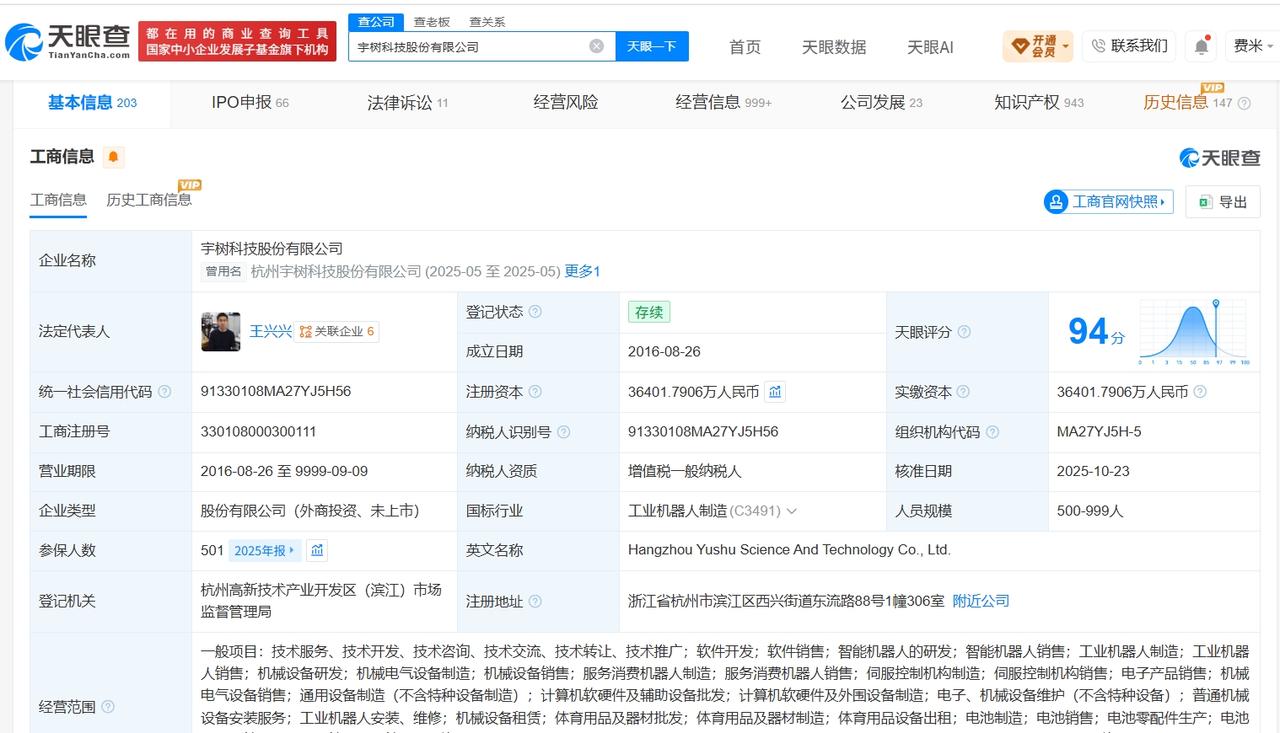Image resolution: width=1280 pixels, height=733 pixels.
Task: Select registration number 330108000300111
Action: (258, 432)
